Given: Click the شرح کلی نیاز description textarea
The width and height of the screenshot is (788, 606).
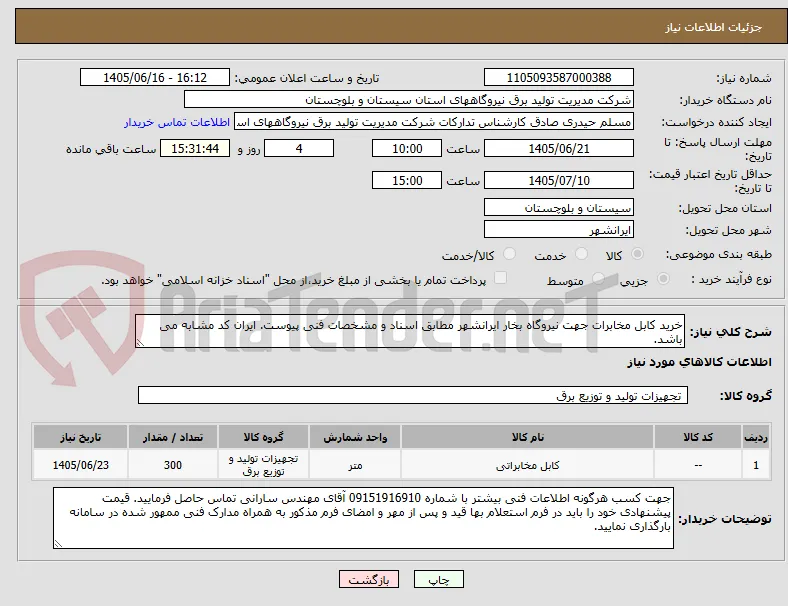Looking at the screenshot, I should point(410,331).
